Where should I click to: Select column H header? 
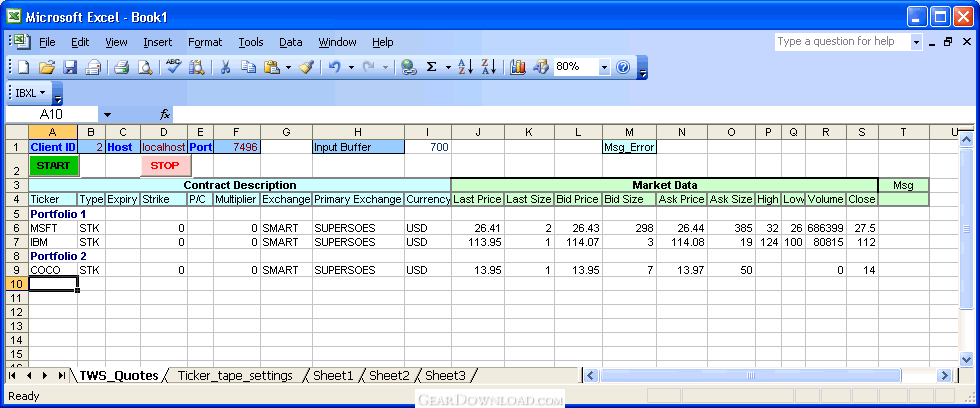(x=358, y=132)
